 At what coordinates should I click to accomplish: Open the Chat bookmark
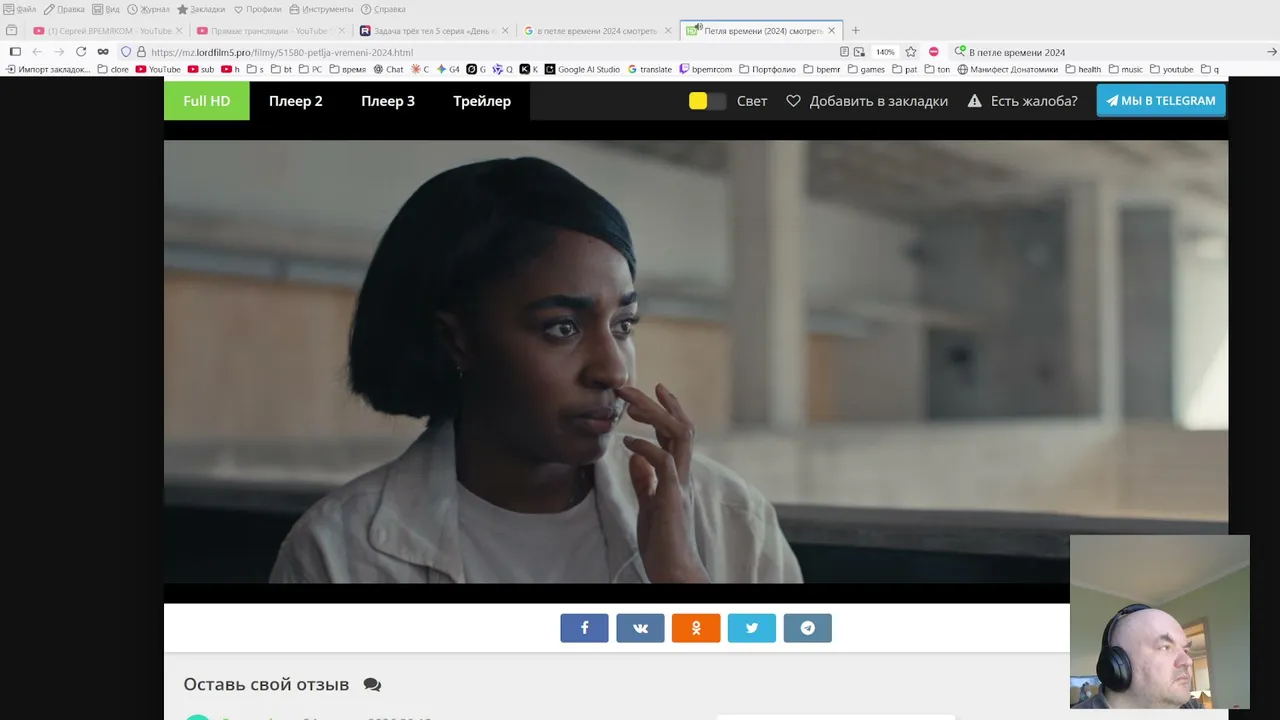tap(388, 69)
